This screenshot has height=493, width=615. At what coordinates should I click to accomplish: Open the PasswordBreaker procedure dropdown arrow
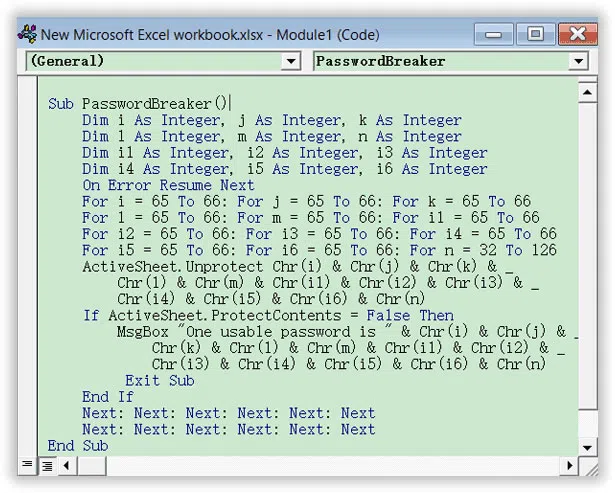point(577,61)
